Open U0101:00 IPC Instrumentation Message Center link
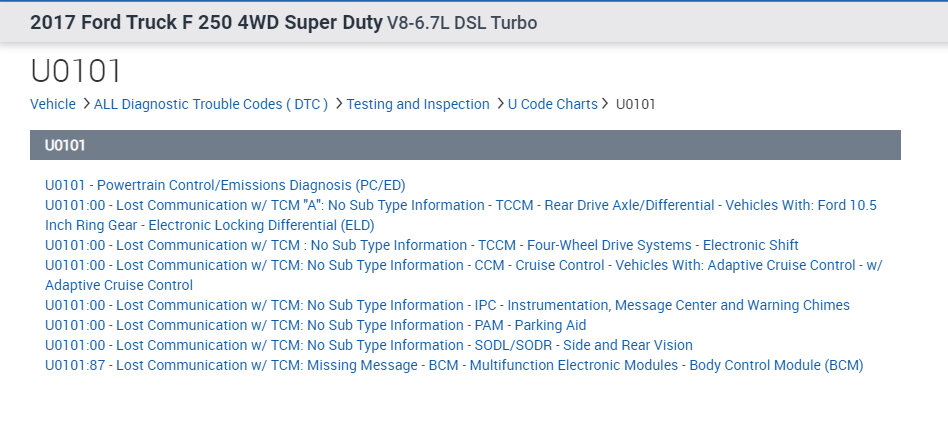 (447, 305)
